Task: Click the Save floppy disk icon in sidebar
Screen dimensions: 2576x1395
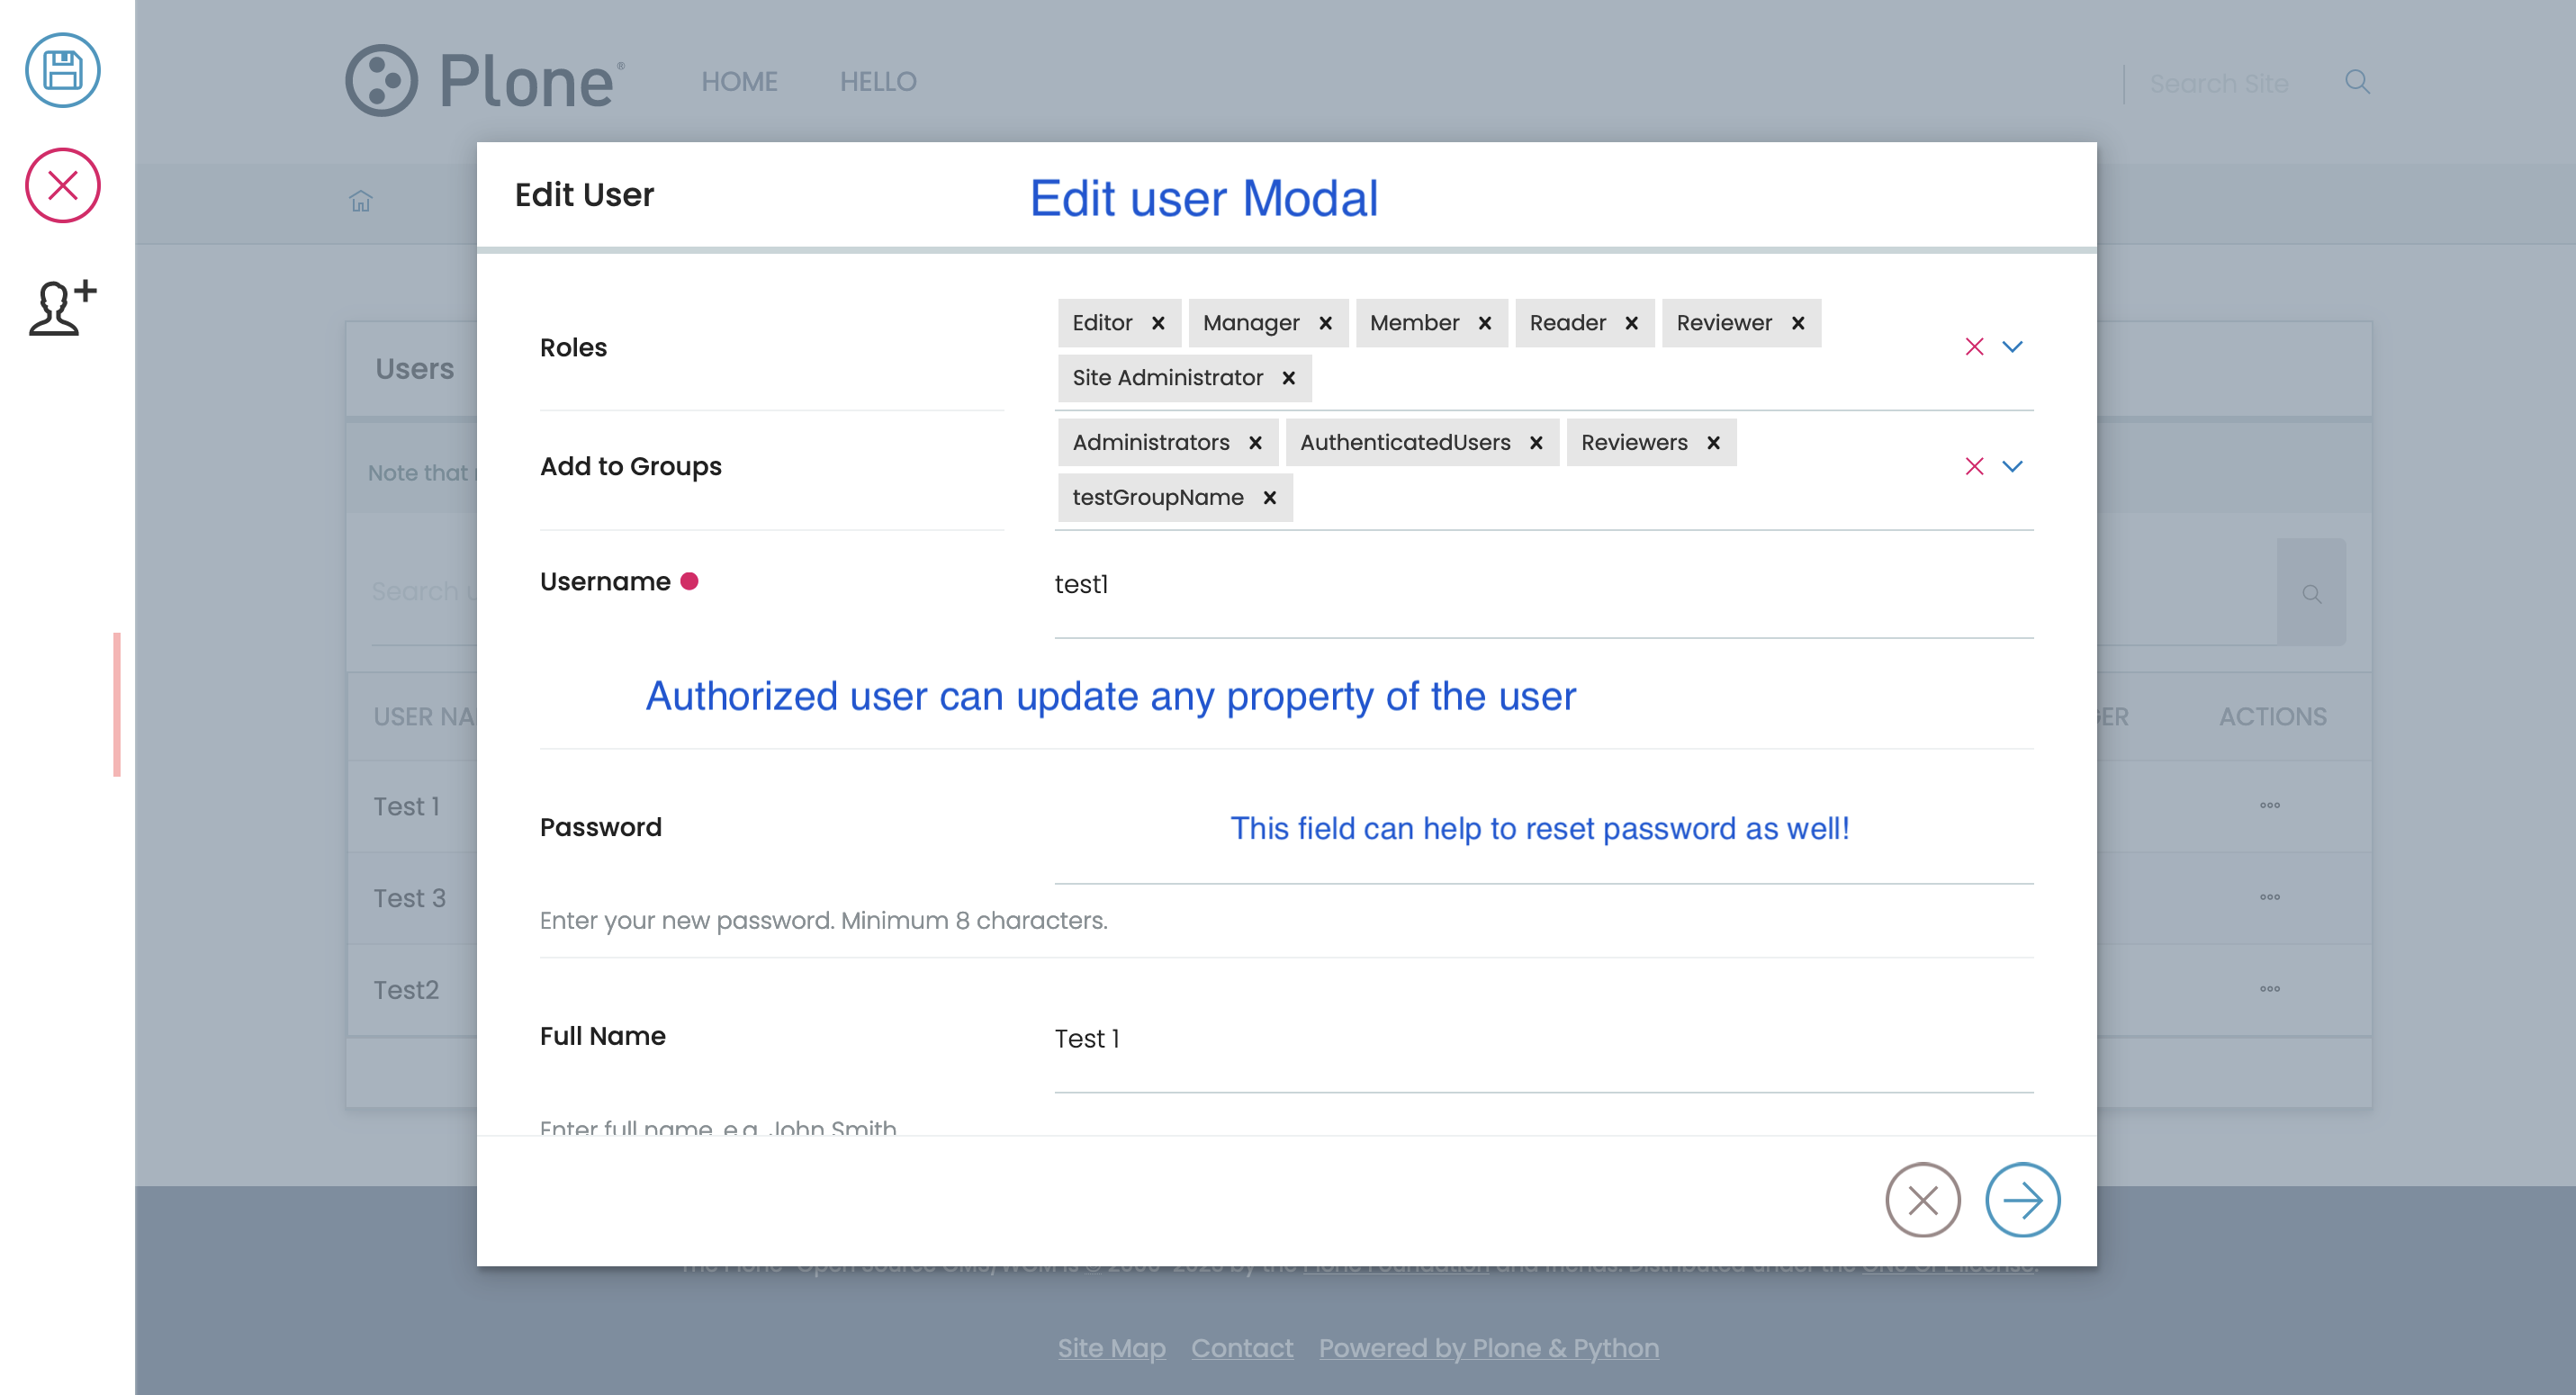Action: click(x=62, y=71)
